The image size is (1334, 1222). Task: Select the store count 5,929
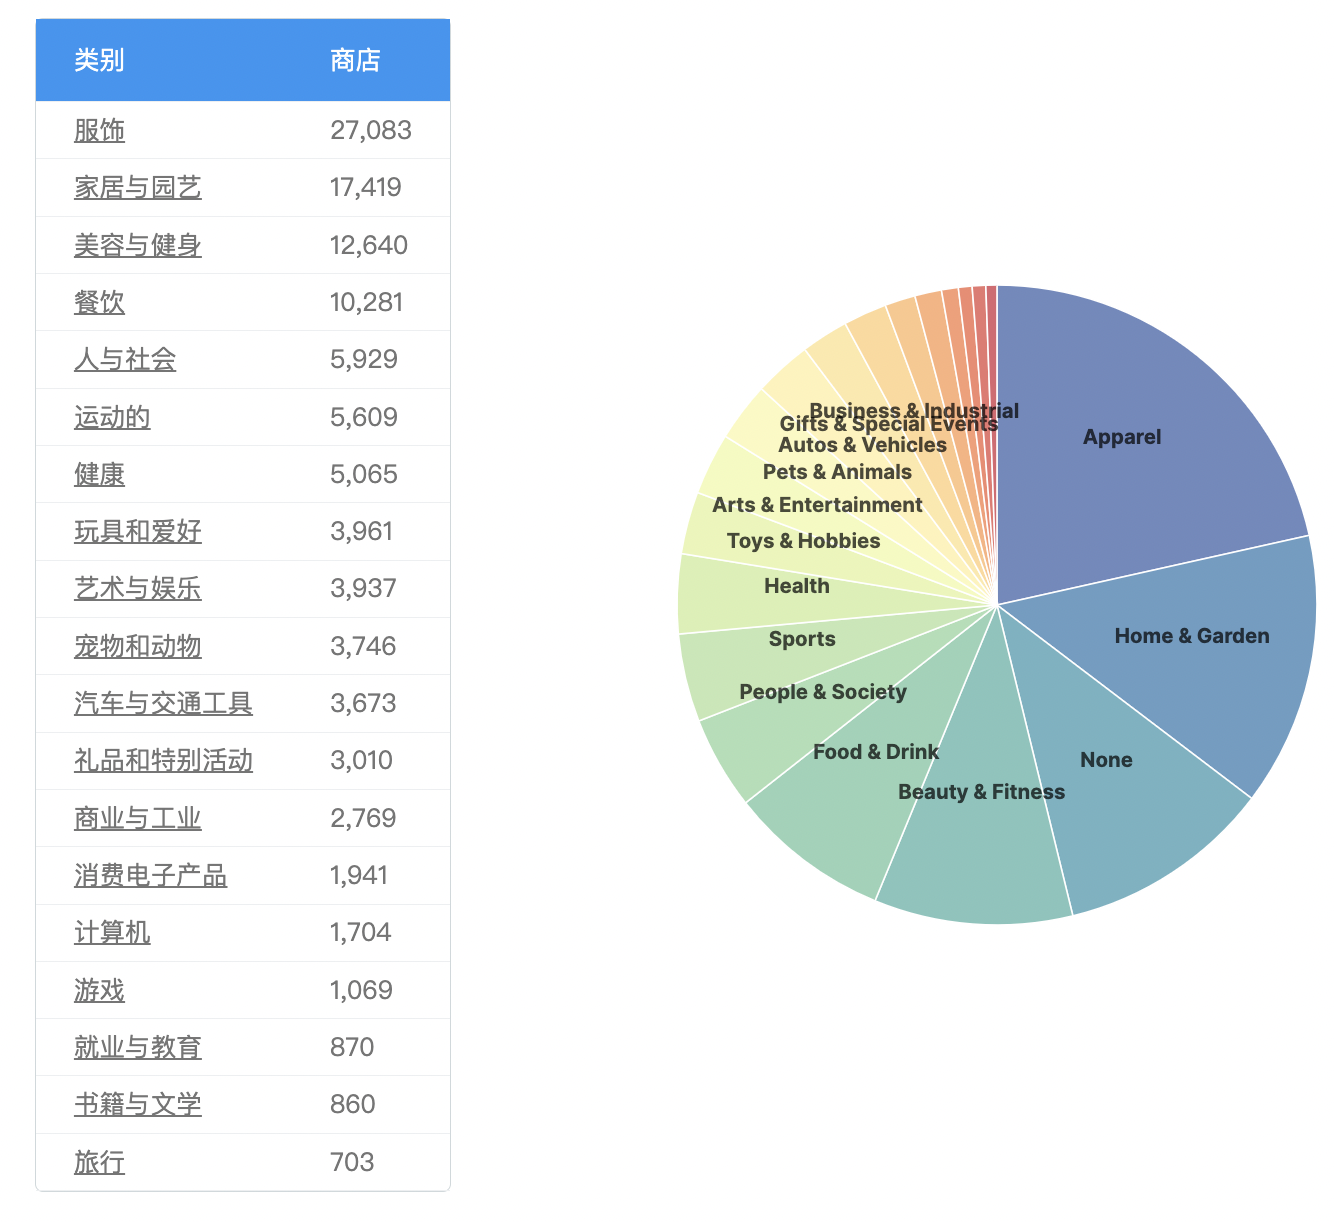[364, 359]
